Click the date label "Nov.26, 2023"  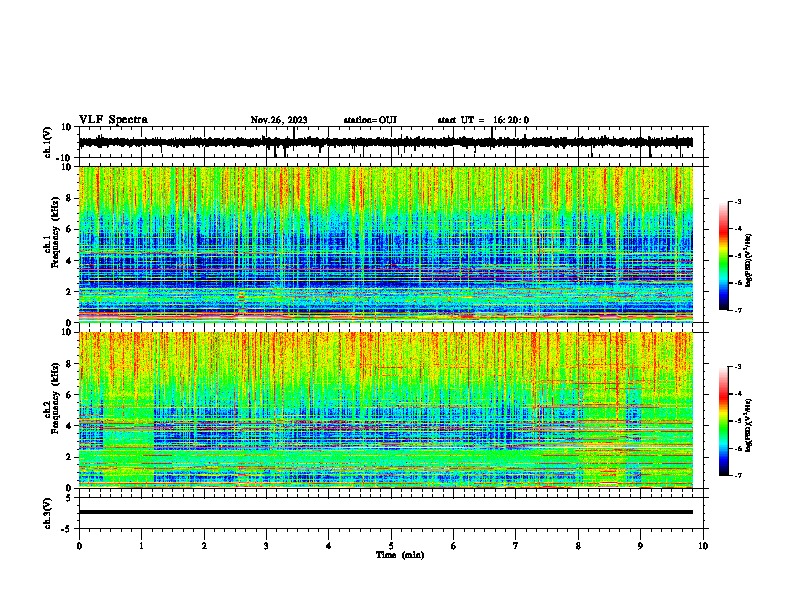[279, 120]
